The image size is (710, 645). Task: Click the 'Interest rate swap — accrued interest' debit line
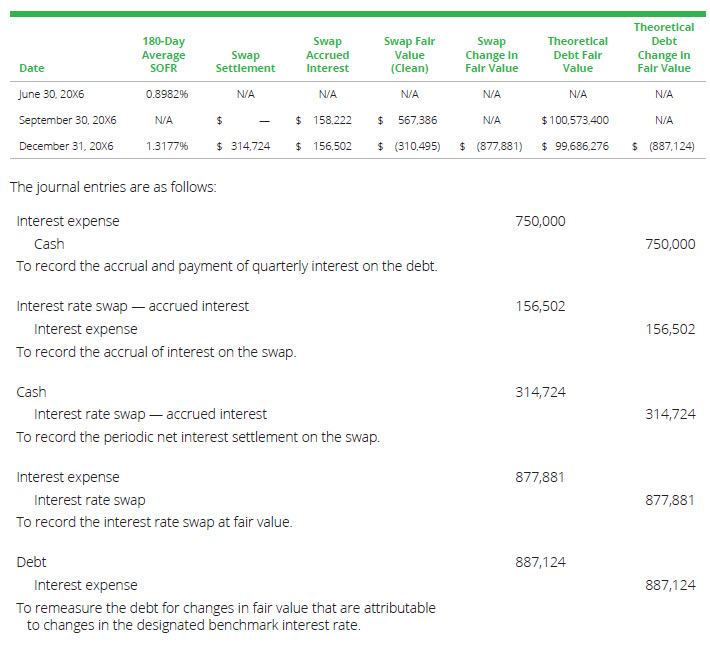133,306
